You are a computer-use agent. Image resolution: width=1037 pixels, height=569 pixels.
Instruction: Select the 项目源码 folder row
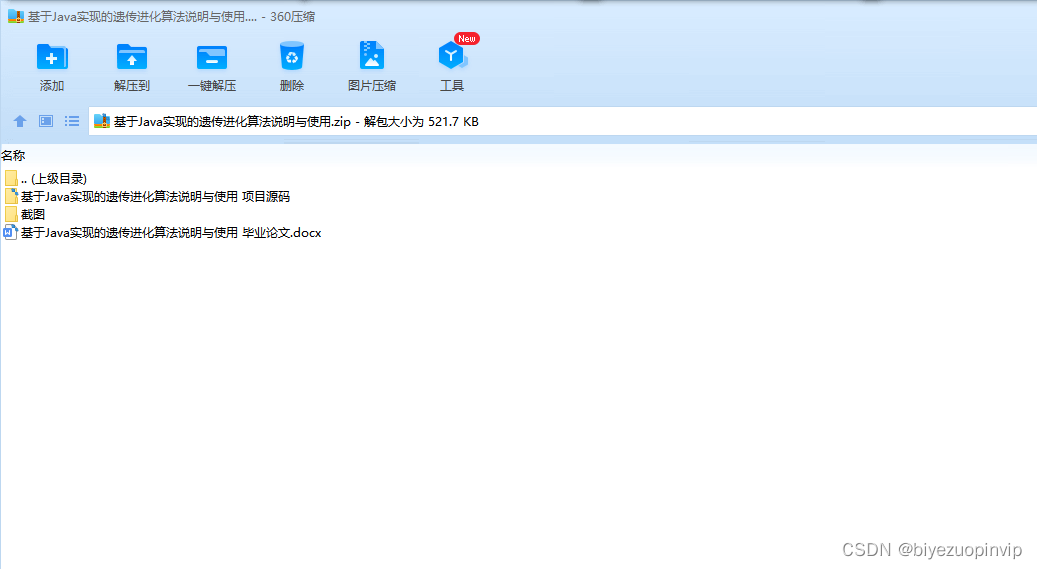tap(147, 197)
